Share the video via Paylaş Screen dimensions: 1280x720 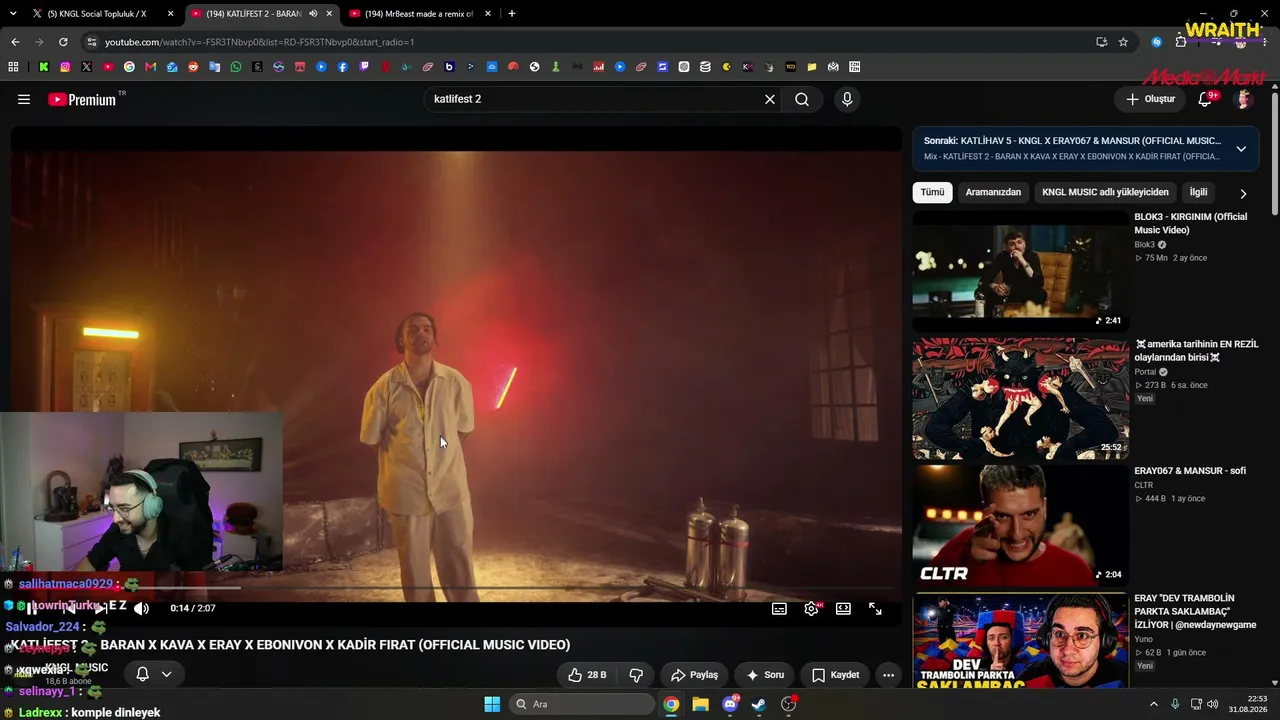[694, 675]
